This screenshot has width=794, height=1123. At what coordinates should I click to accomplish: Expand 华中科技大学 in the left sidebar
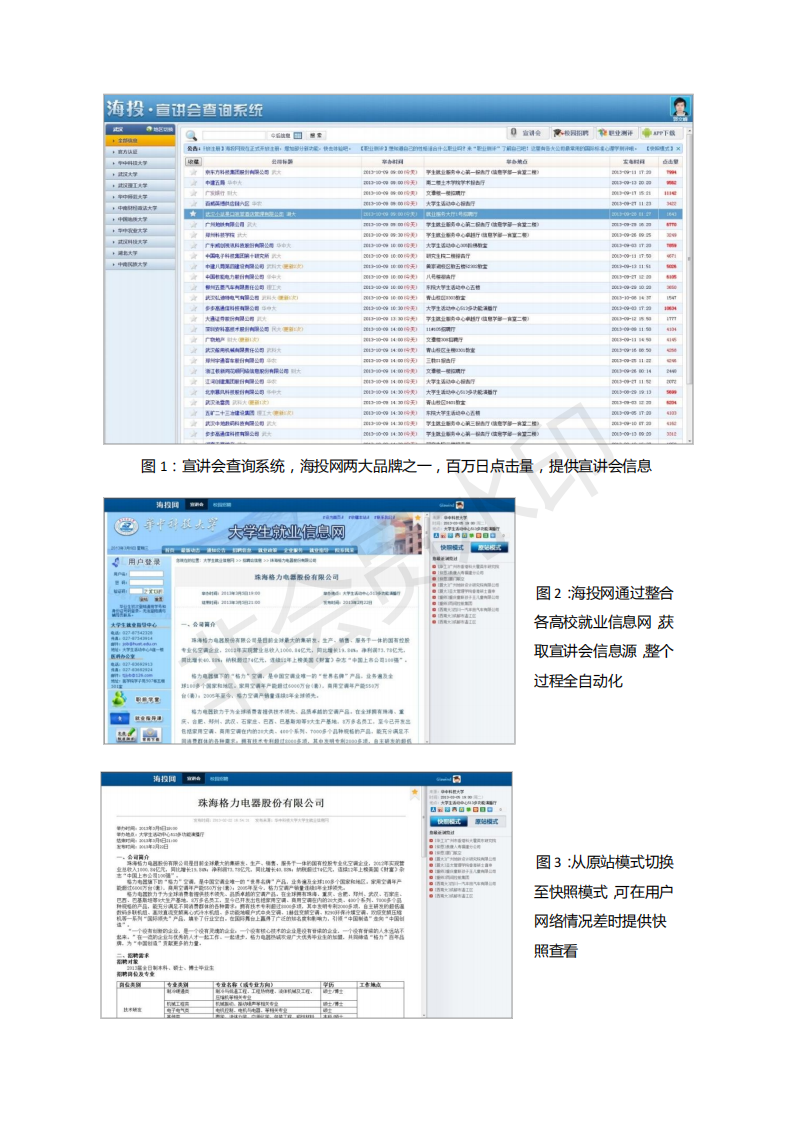click(x=140, y=163)
